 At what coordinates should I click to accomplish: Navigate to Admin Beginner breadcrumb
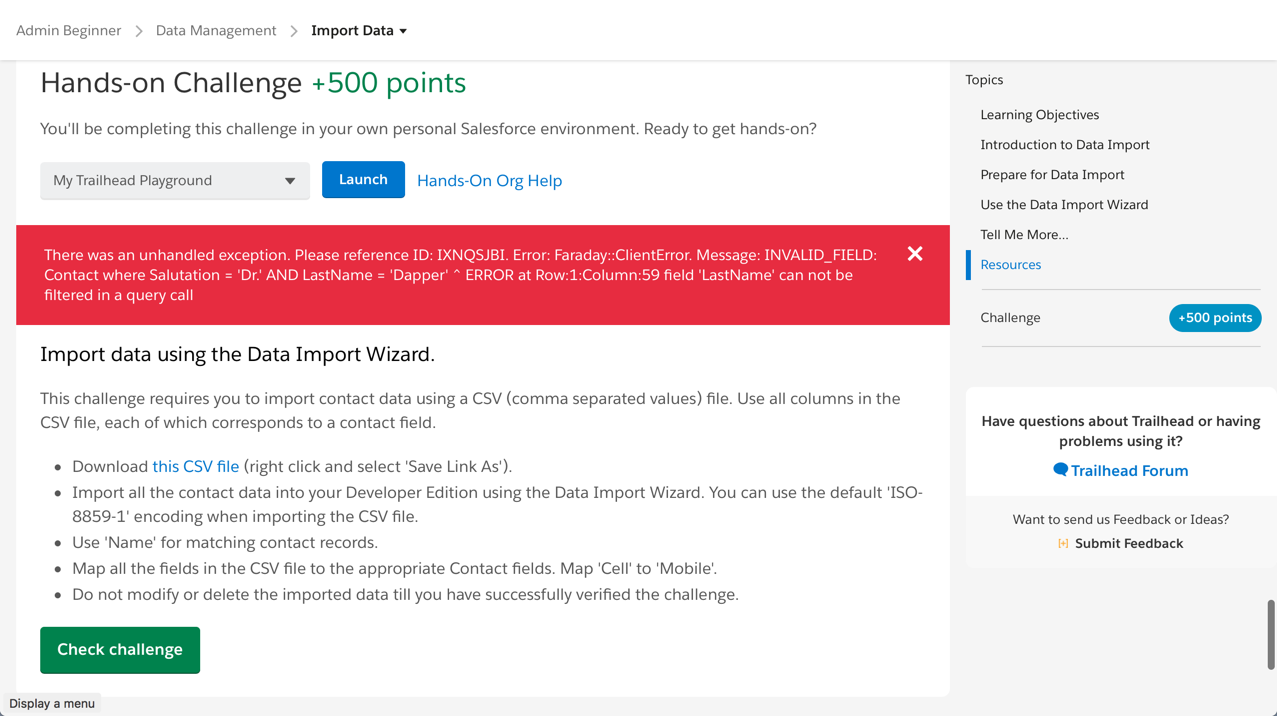click(68, 30)
